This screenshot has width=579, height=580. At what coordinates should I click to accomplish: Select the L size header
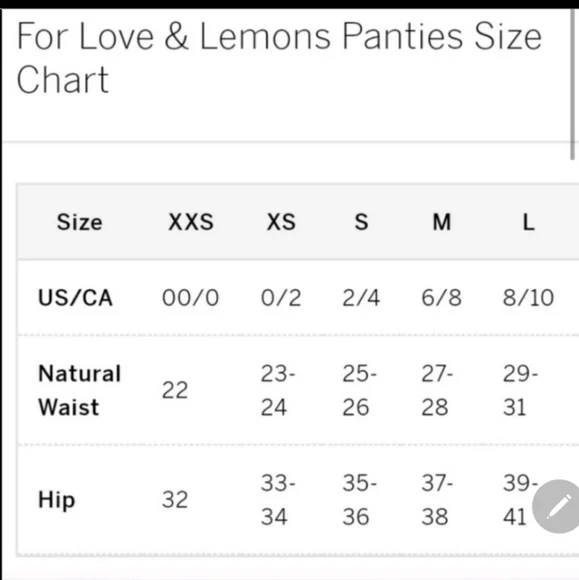pos(528,222)
